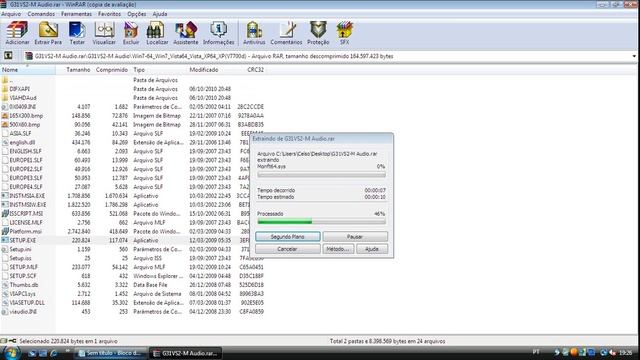The height and width of the screenshot is (360, 640).
Task: Click the Ajuda button in the dialog
Action: 372,249
